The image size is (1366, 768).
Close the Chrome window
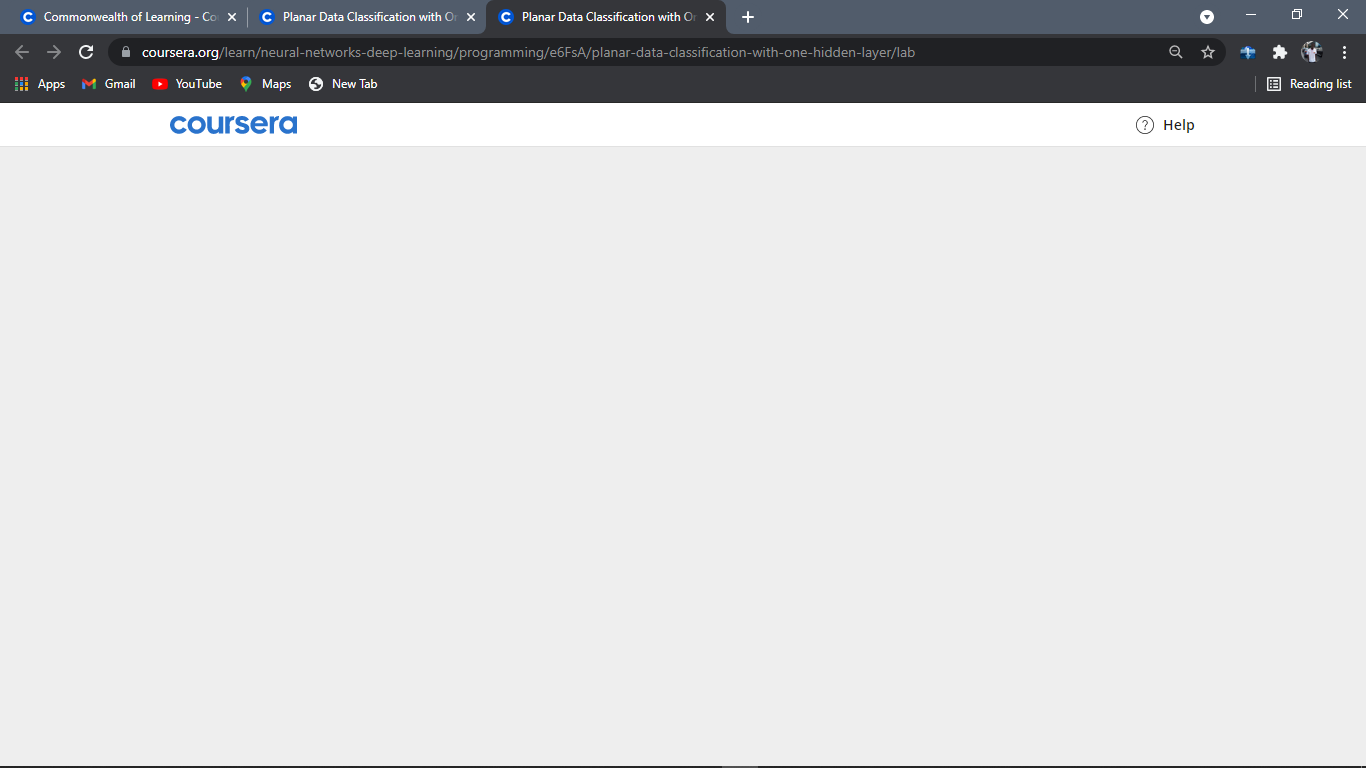click(1343, 15)
